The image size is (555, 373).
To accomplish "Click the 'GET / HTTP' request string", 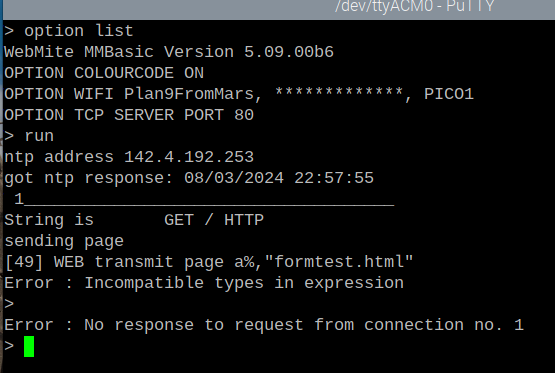I will click(x=214, y=220).
